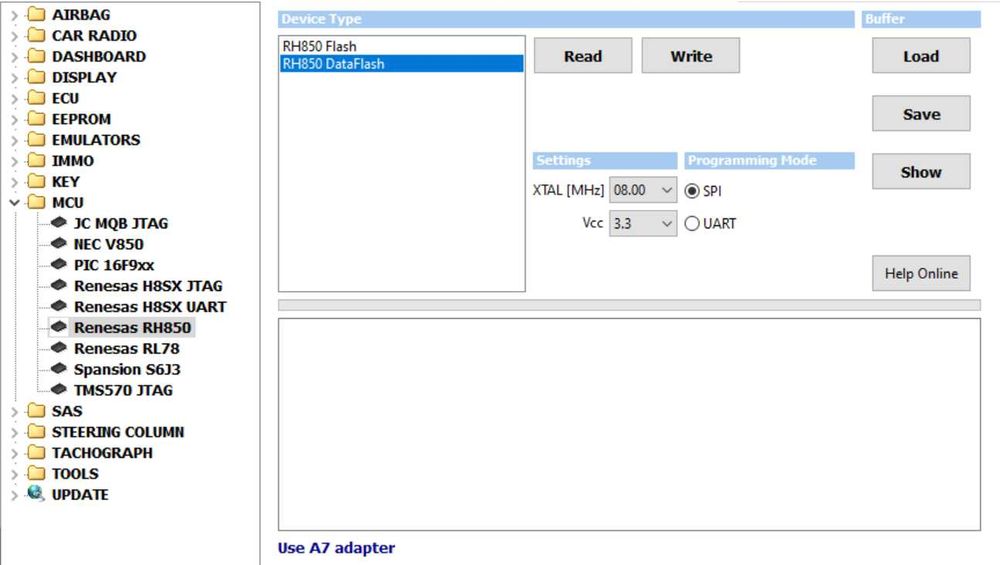Select the Renesas RL78 tree item

coord(126,348)
